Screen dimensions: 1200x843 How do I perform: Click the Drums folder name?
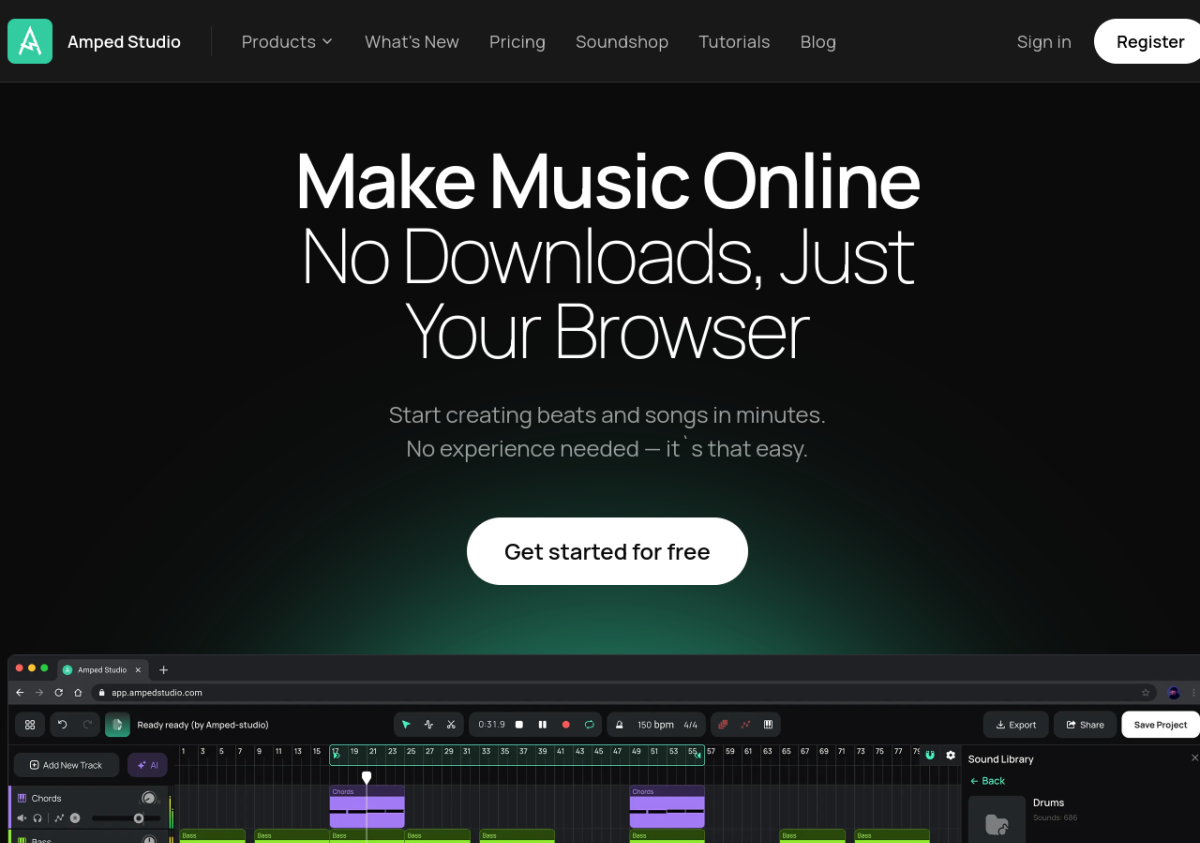(1048, 803)
